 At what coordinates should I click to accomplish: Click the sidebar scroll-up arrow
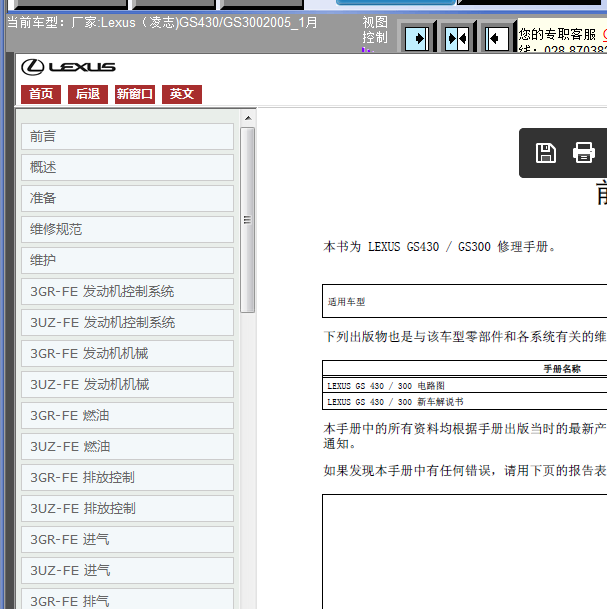tap(248, 118)
